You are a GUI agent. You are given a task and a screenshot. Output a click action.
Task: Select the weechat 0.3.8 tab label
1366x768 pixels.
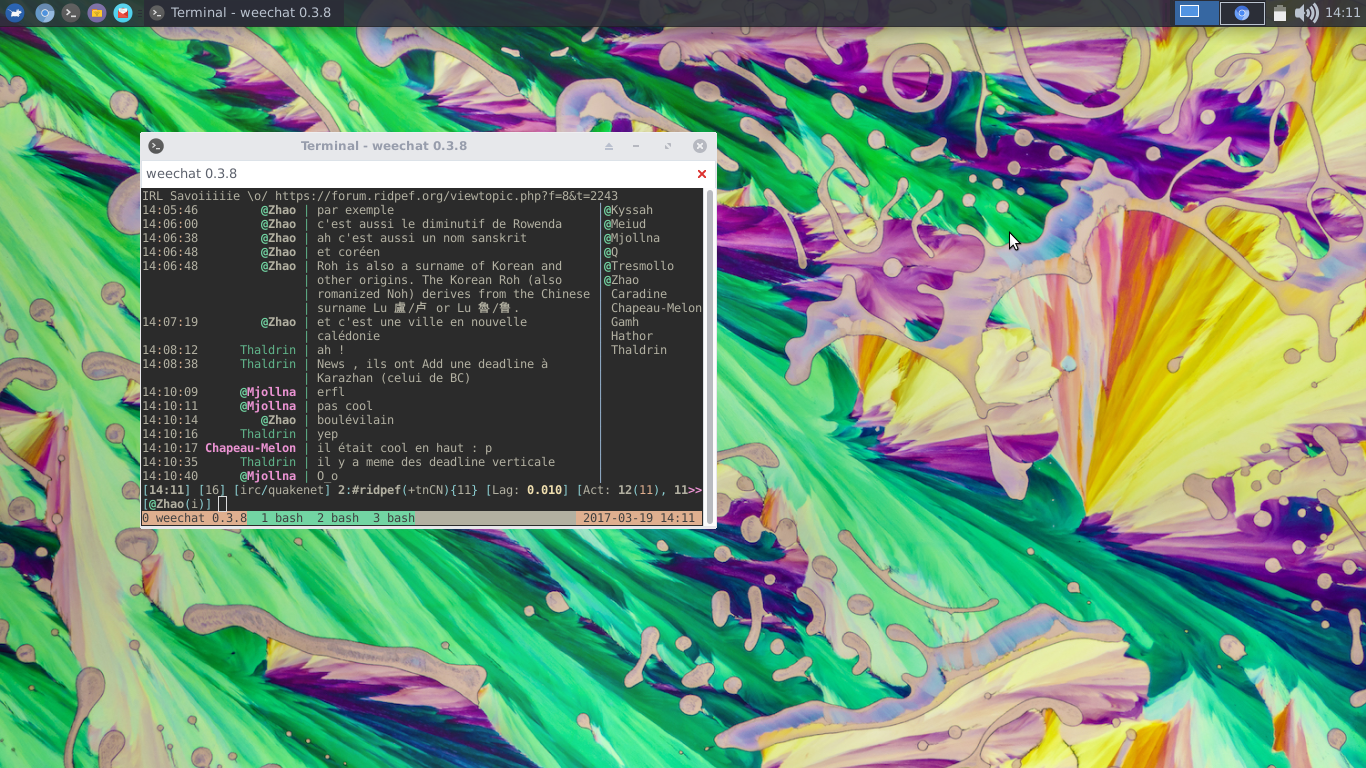point(192,174)
